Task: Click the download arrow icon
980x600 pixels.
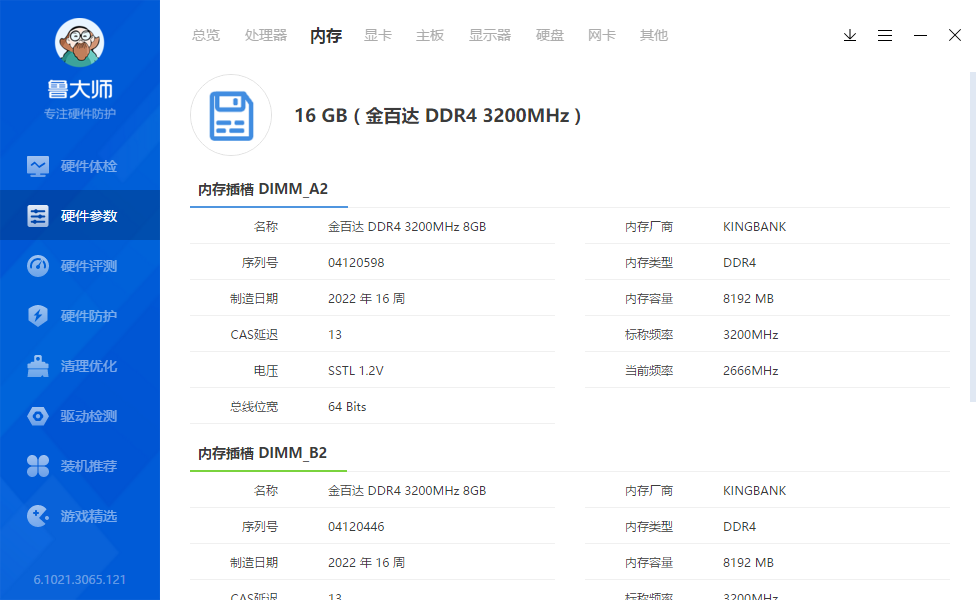Action: pyautogui.click(x=849, y=36)
